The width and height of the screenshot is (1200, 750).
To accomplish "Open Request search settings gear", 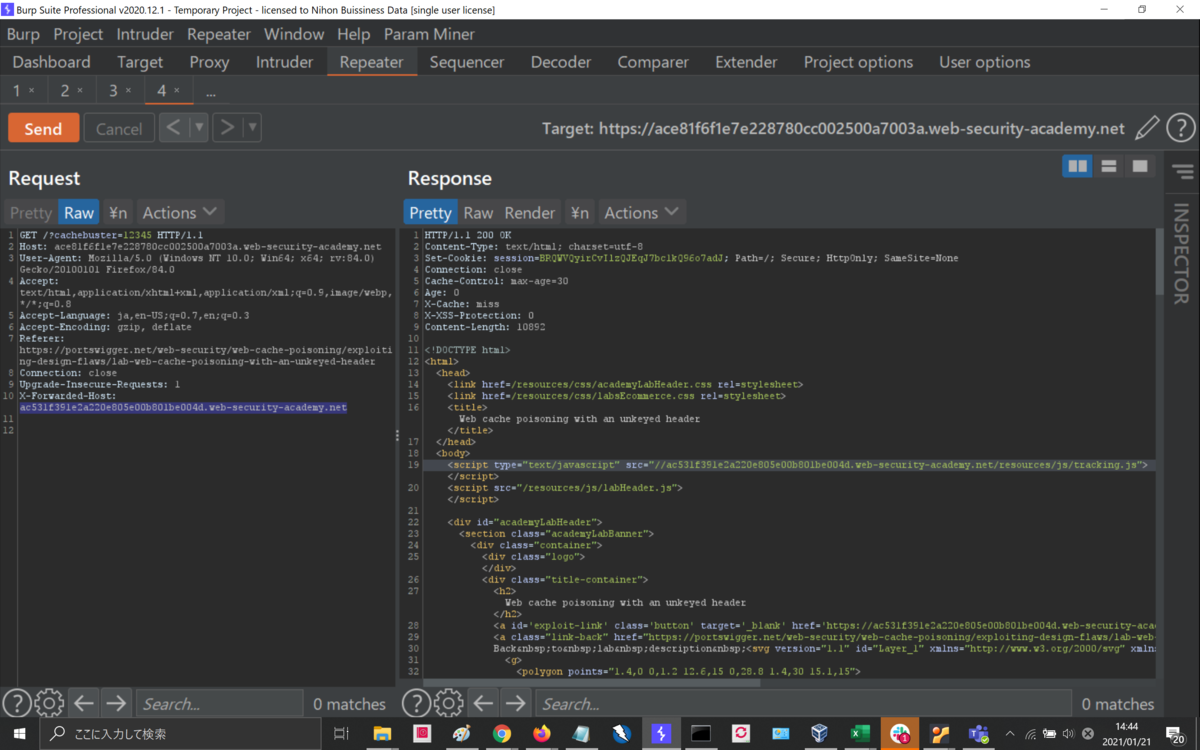I will coord(49,704).
